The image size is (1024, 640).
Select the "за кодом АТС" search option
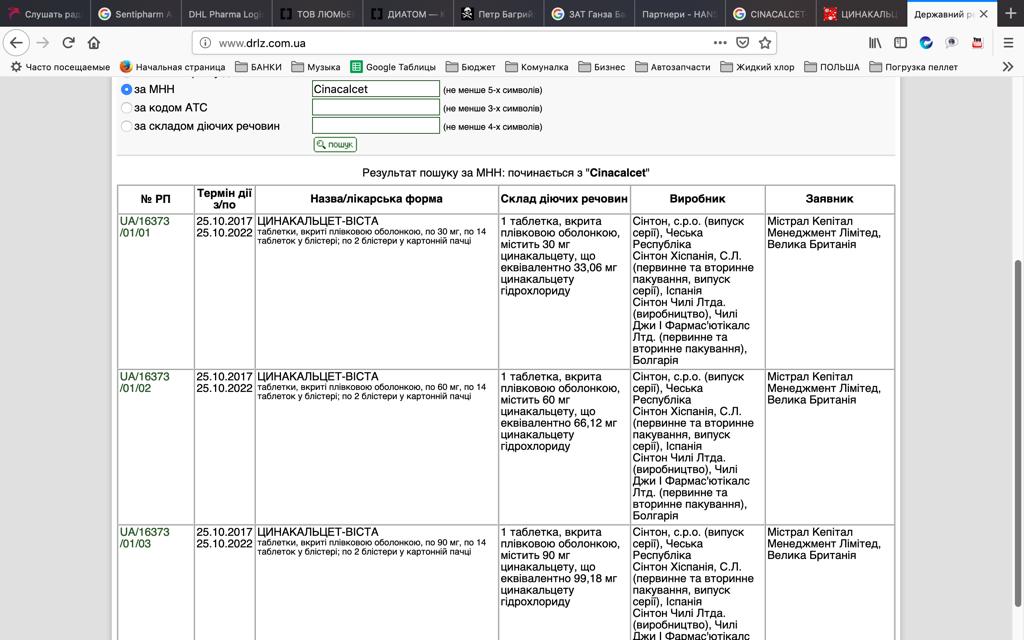[x=126, y=108]
